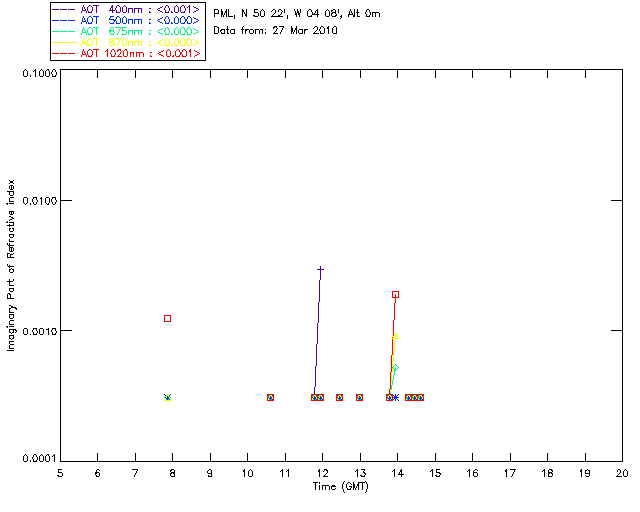Select the legend text "AOT 675nm : <0.000>"

point(140,31)
